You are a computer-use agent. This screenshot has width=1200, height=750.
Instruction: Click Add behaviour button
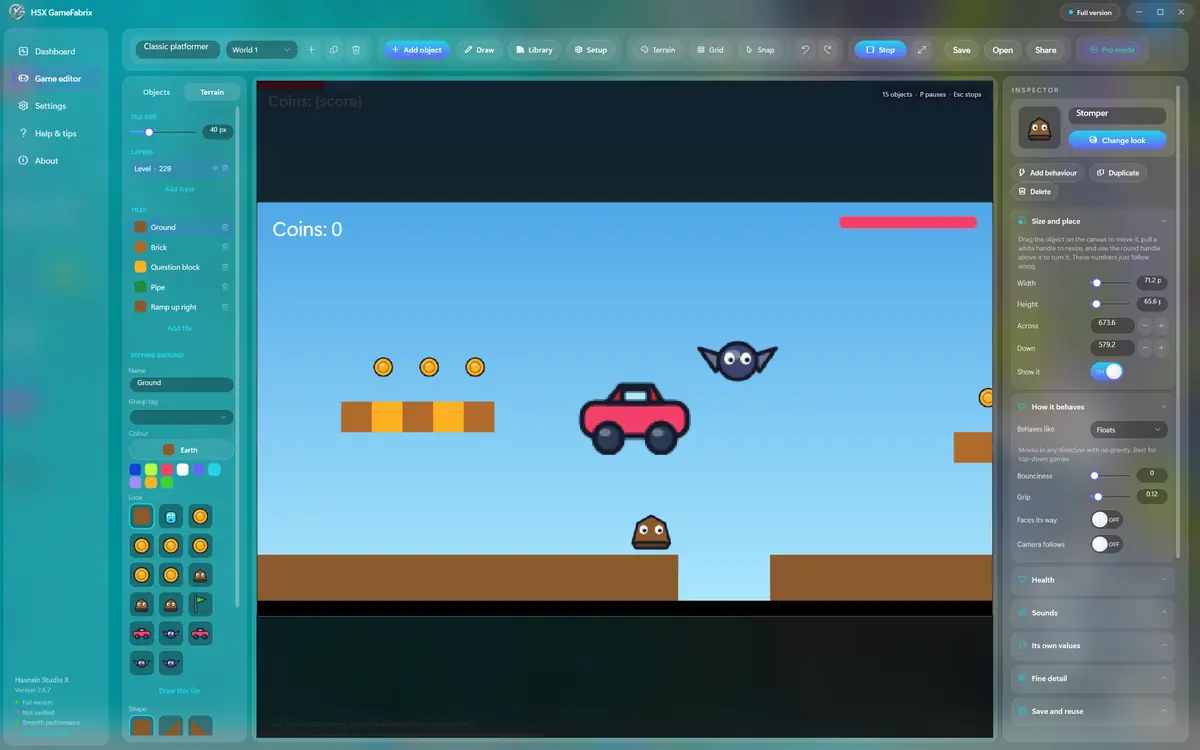point(1048,173)
